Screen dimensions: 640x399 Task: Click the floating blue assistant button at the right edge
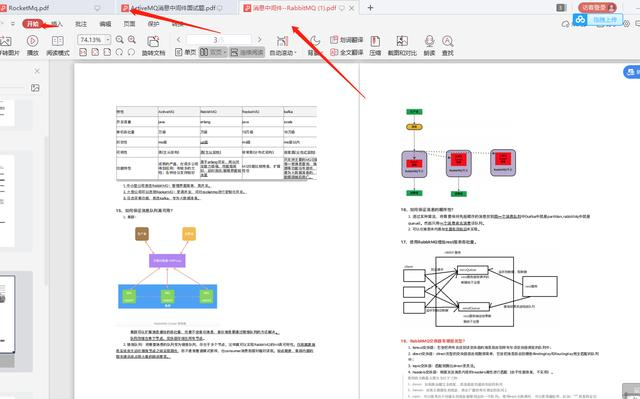[x=632, y=72]
